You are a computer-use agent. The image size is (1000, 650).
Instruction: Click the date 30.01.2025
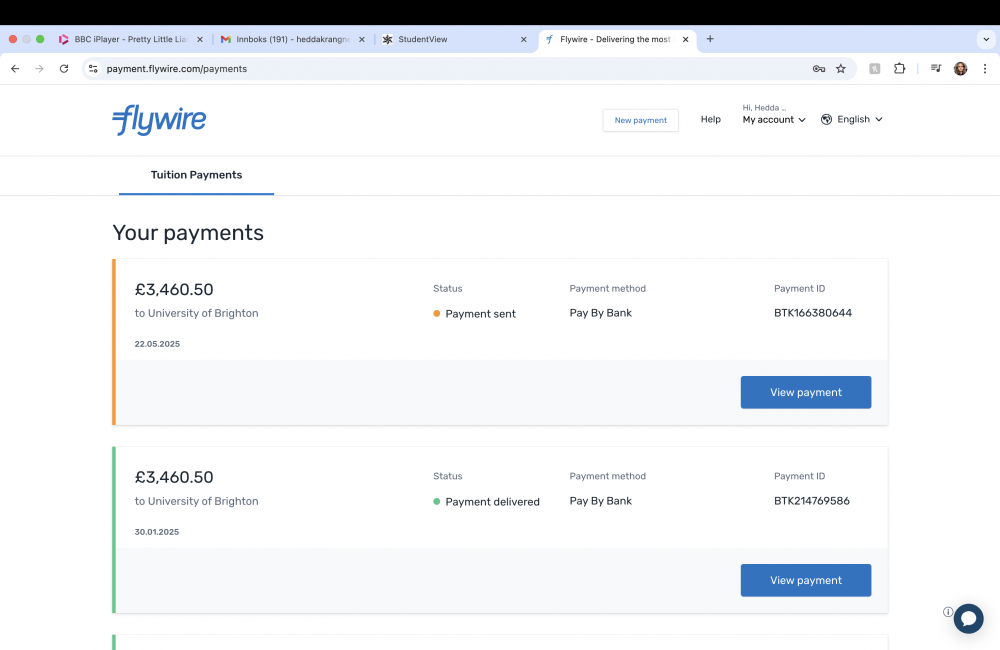point(157,532)
